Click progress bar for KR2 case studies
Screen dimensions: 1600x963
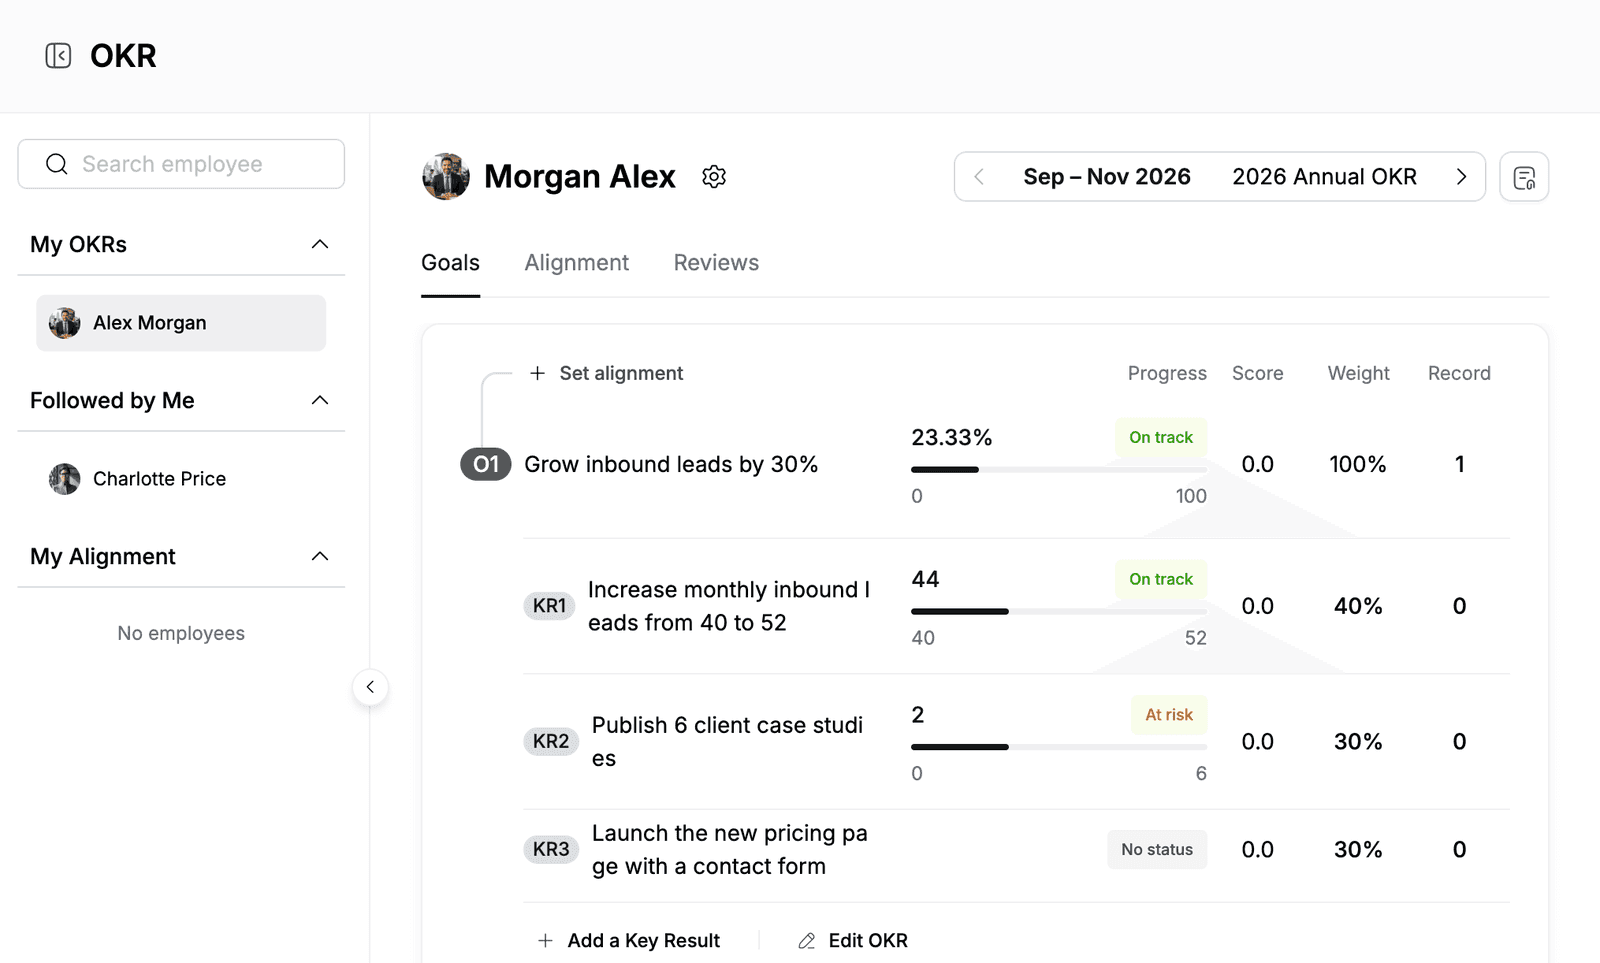pos(1059,747)
